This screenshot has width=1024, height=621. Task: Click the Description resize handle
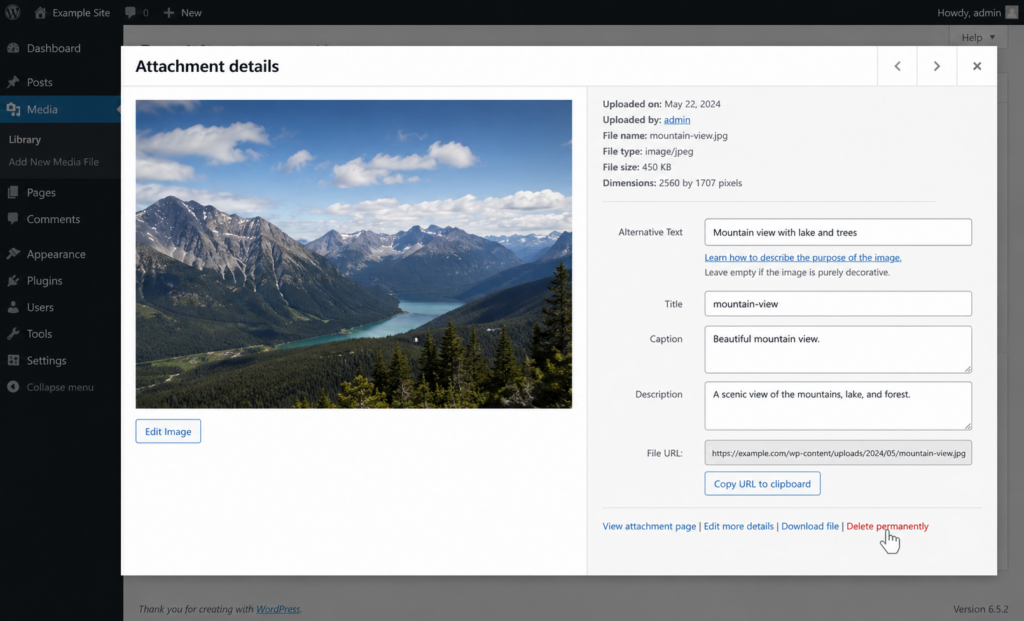click(x=967, y=425)
